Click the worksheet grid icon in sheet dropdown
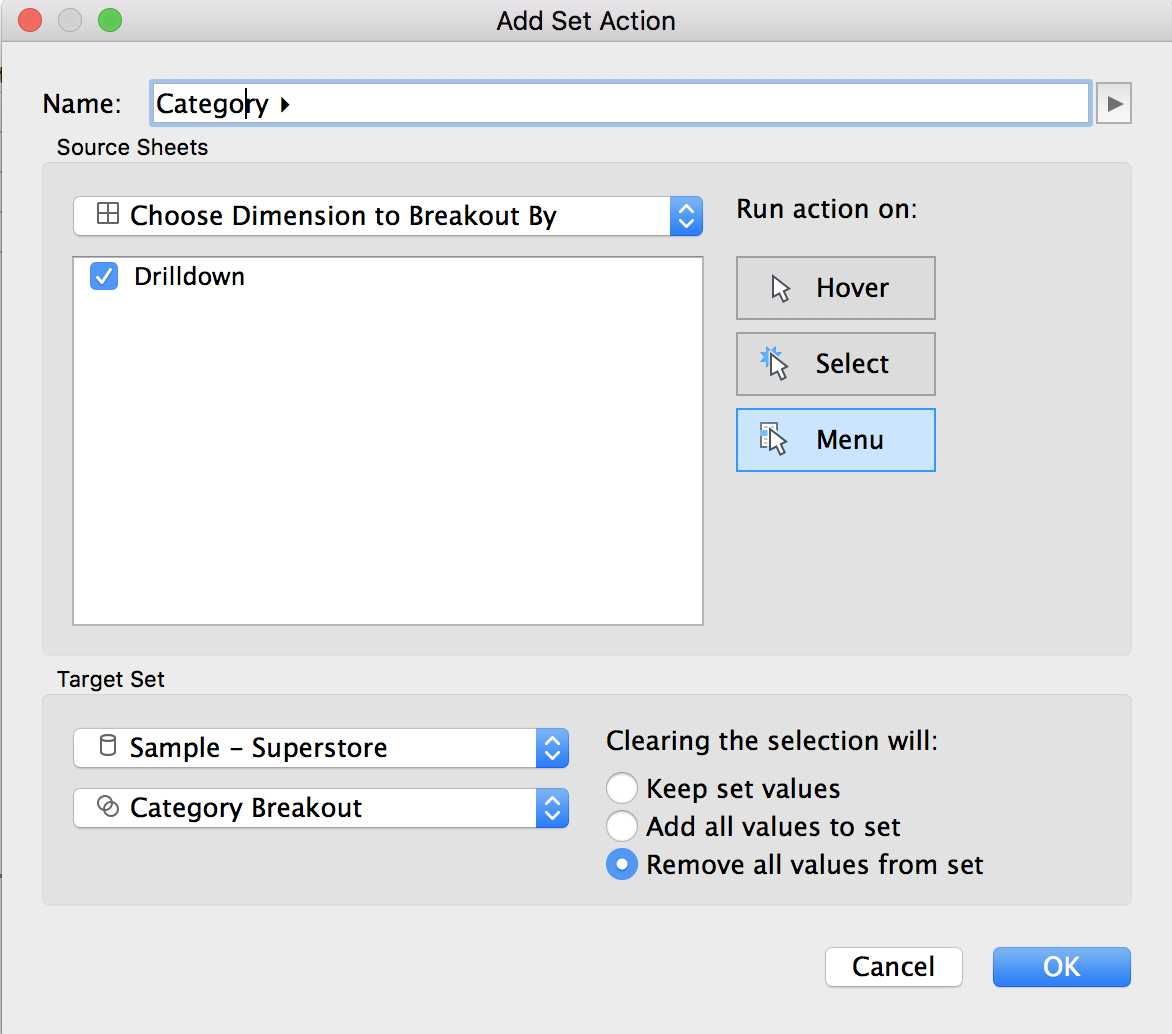Viewport: 1172px width, 1034px height. (x=107, y=215)
